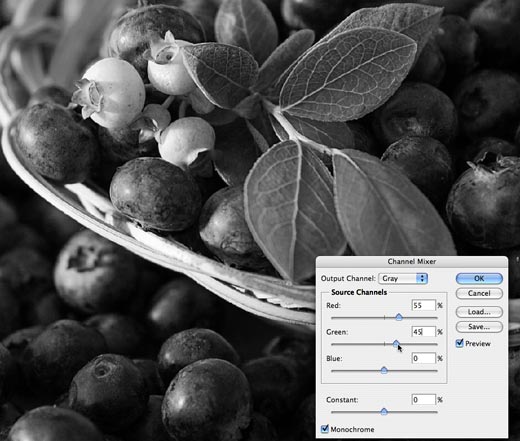Image resolution: width=520 pixels, height=441 pixels.
Task: Click the Blue percentage input field
Action: [x=424, y=359]
